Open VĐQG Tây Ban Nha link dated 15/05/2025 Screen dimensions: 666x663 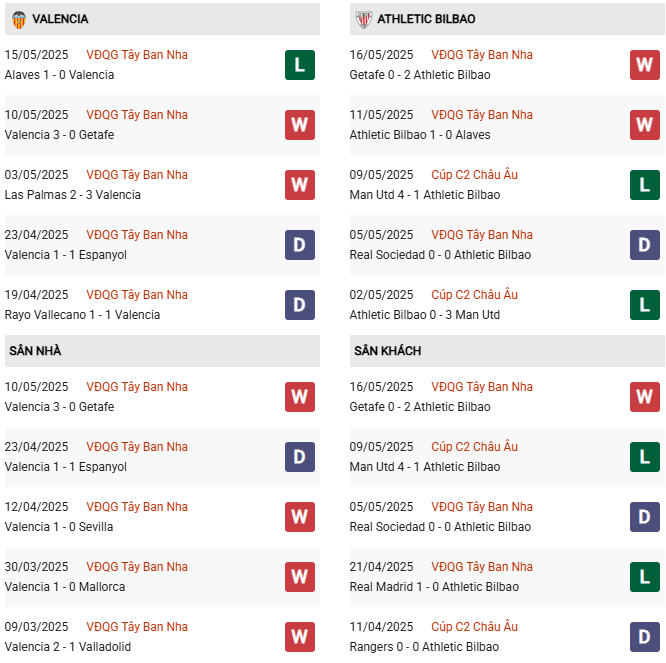click(x=137, y=55)
